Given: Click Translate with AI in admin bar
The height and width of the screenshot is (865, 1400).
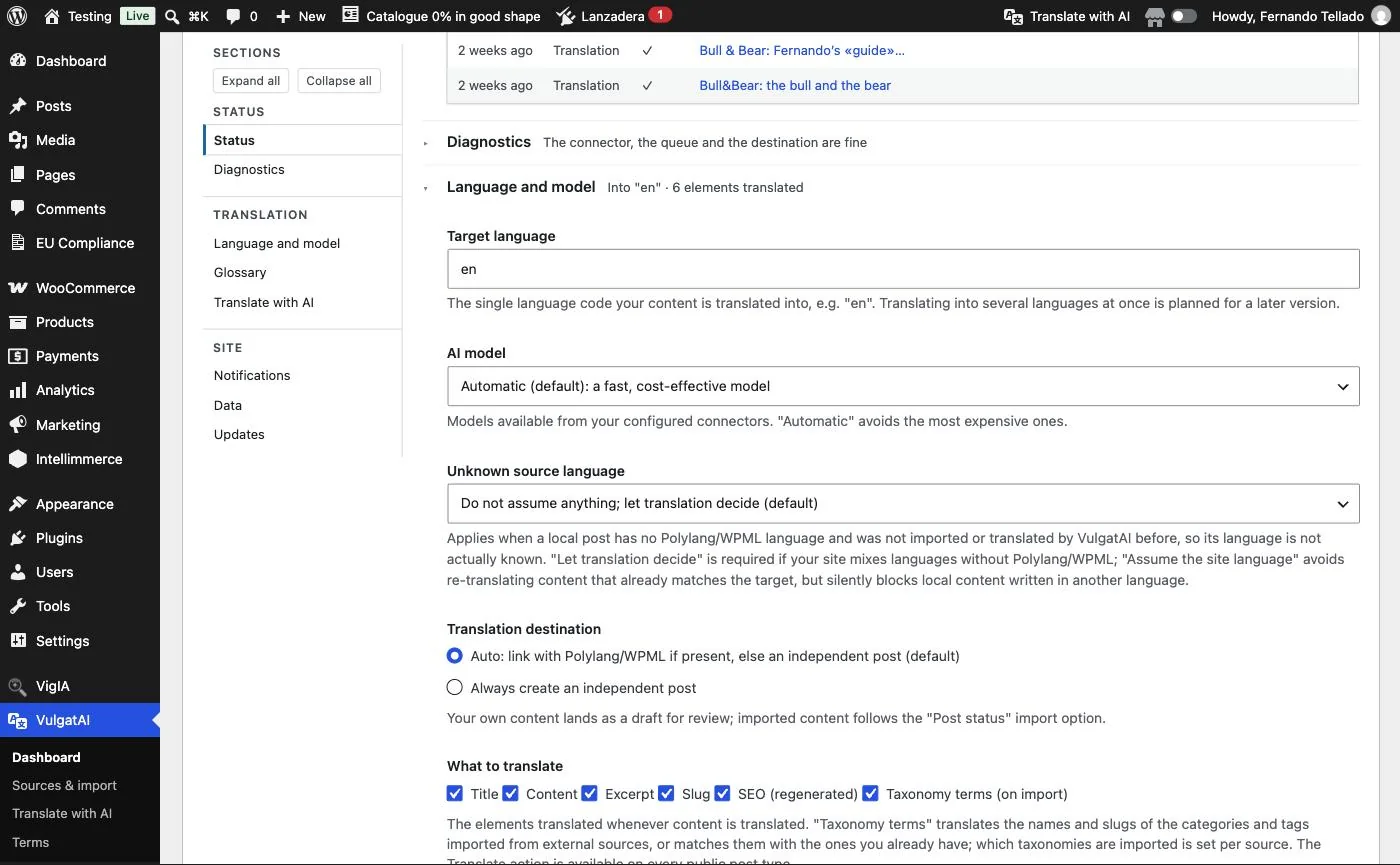Looking at the screenshot, I should click(x=1067, y=16).
